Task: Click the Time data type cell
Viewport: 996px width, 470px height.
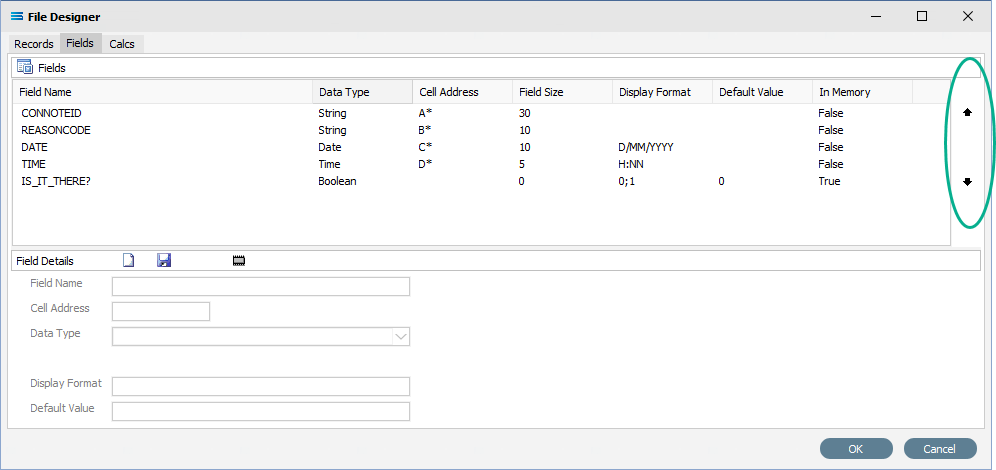Action: [x=330, y=164]
